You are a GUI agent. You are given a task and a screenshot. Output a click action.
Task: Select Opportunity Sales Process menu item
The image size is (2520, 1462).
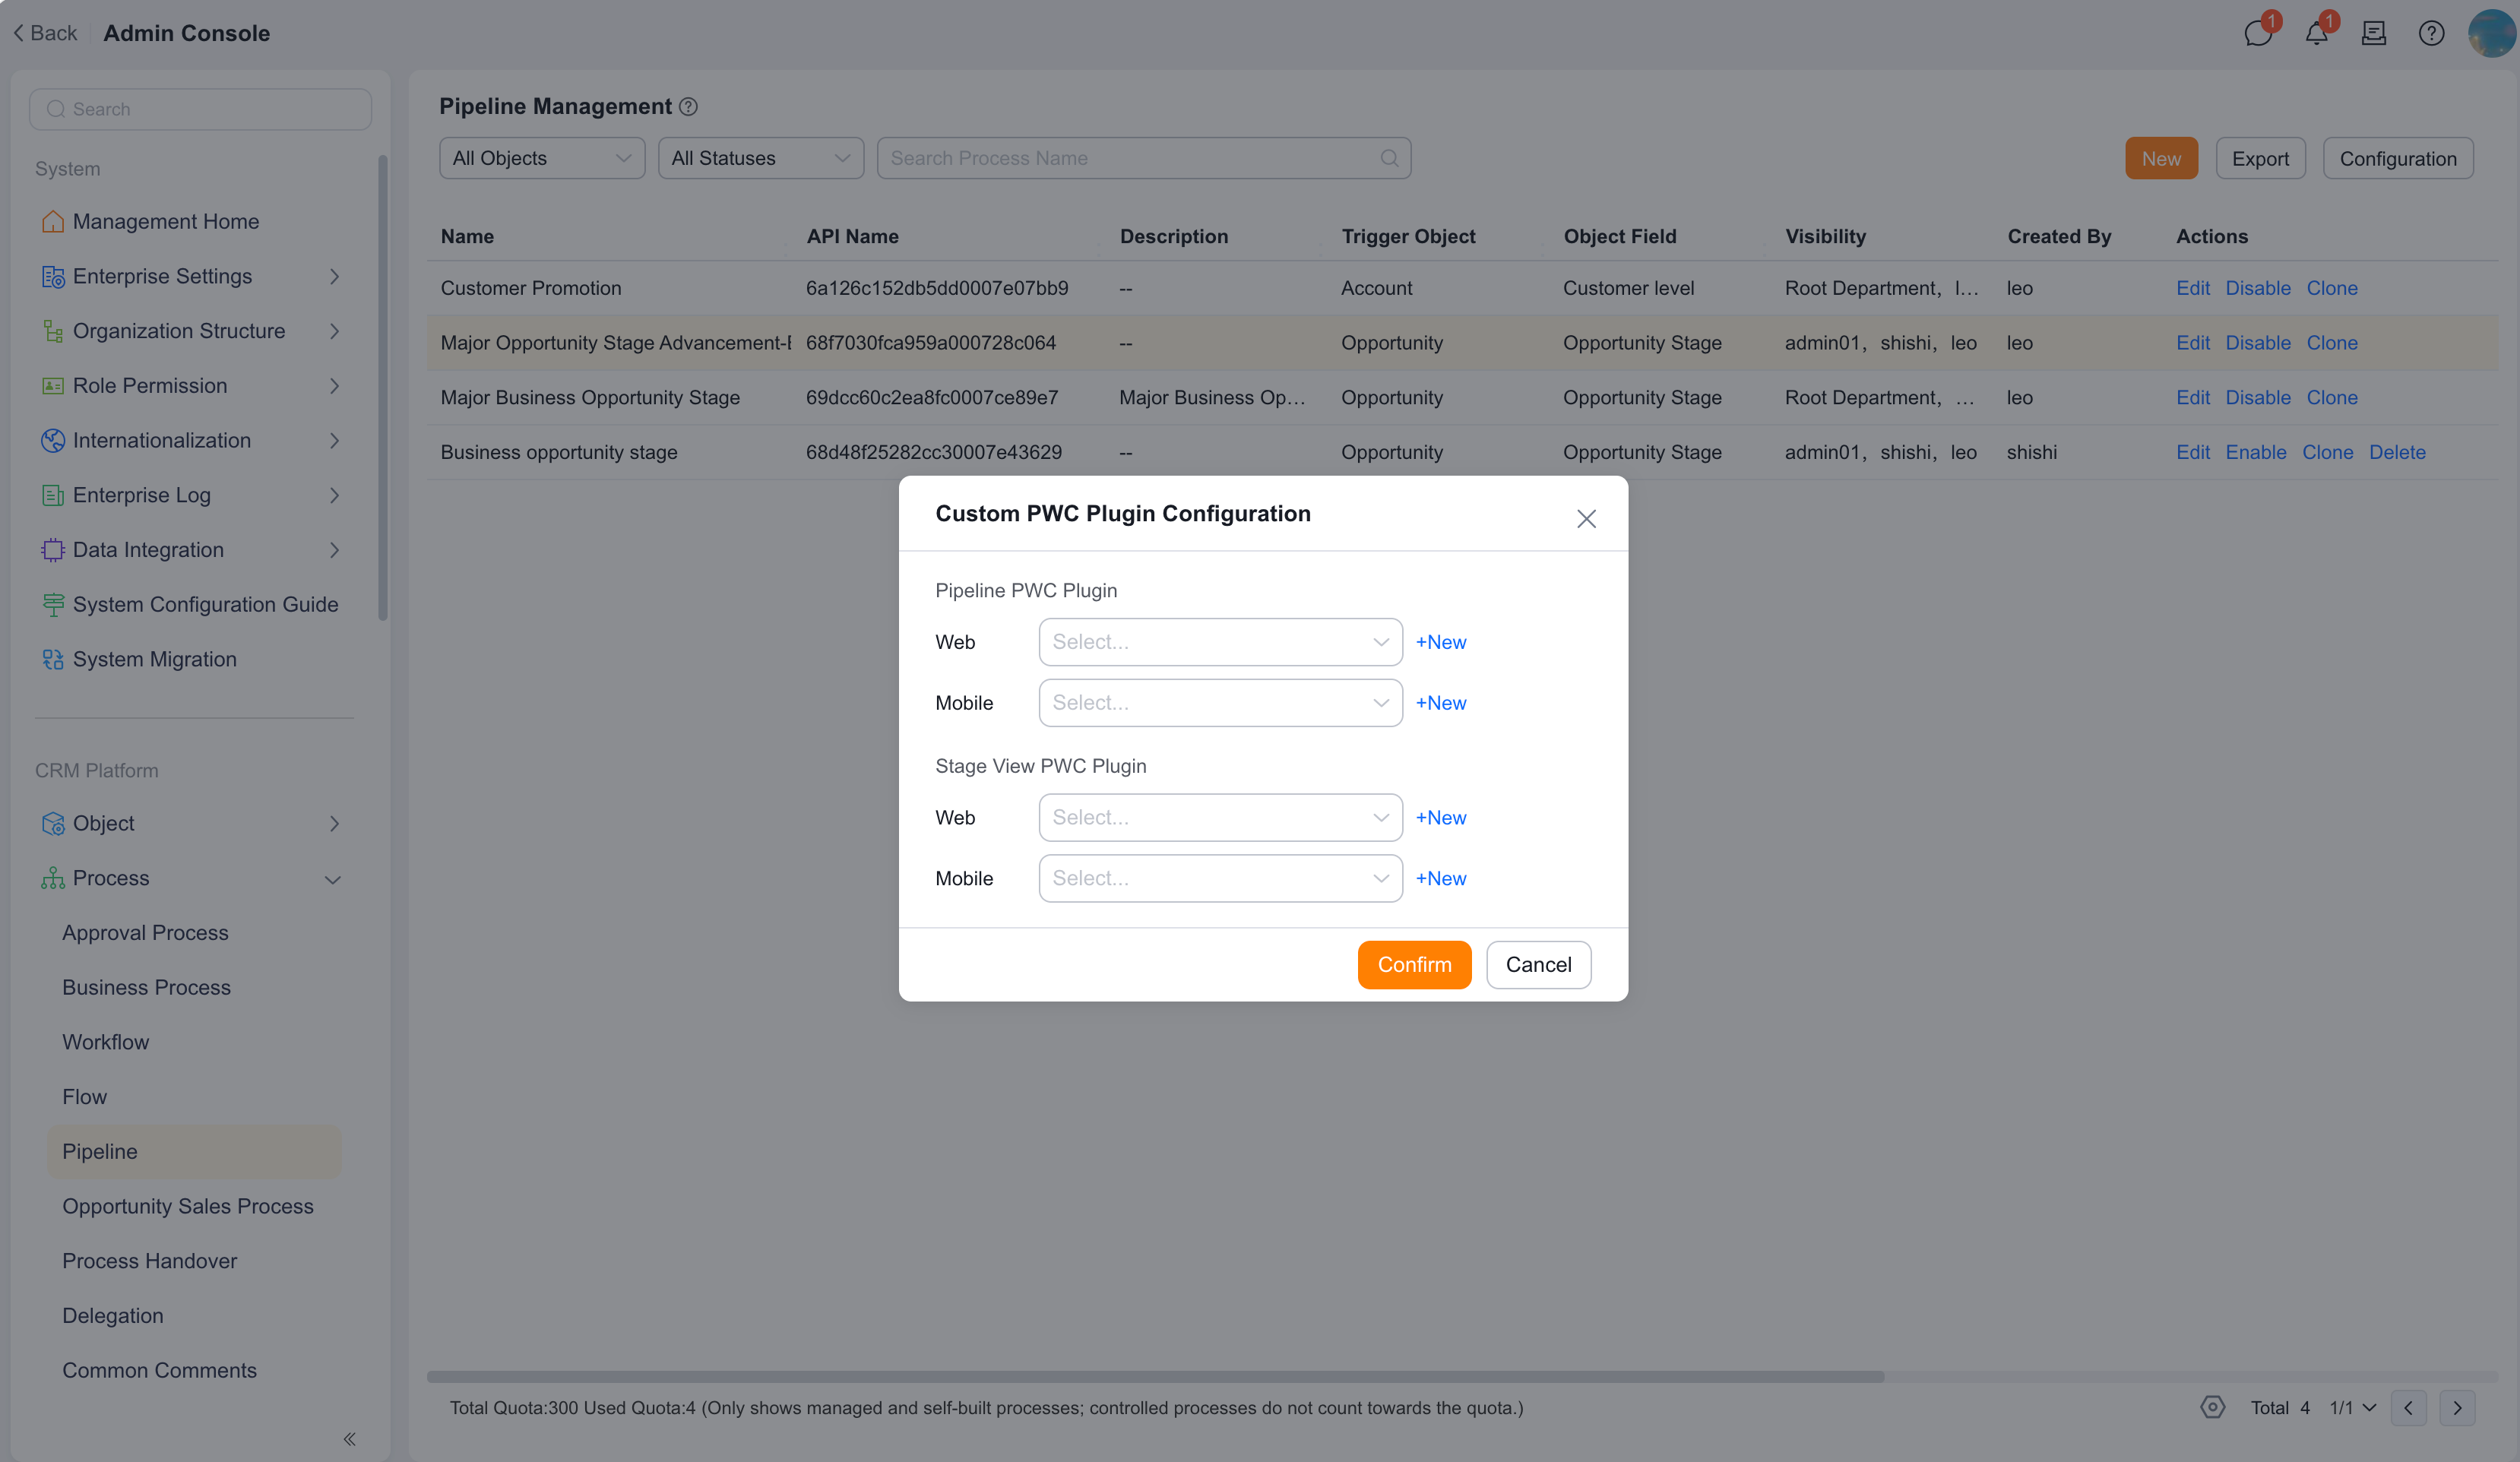point(188,1206)
